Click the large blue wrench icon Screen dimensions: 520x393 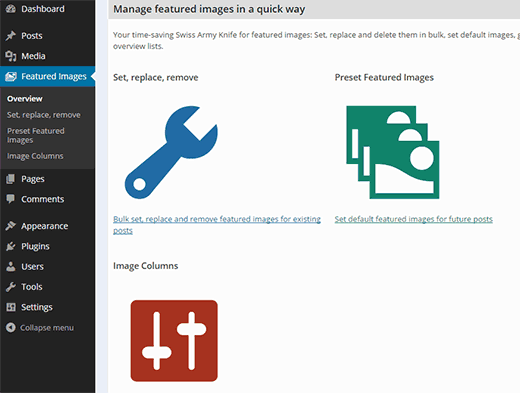171,152
